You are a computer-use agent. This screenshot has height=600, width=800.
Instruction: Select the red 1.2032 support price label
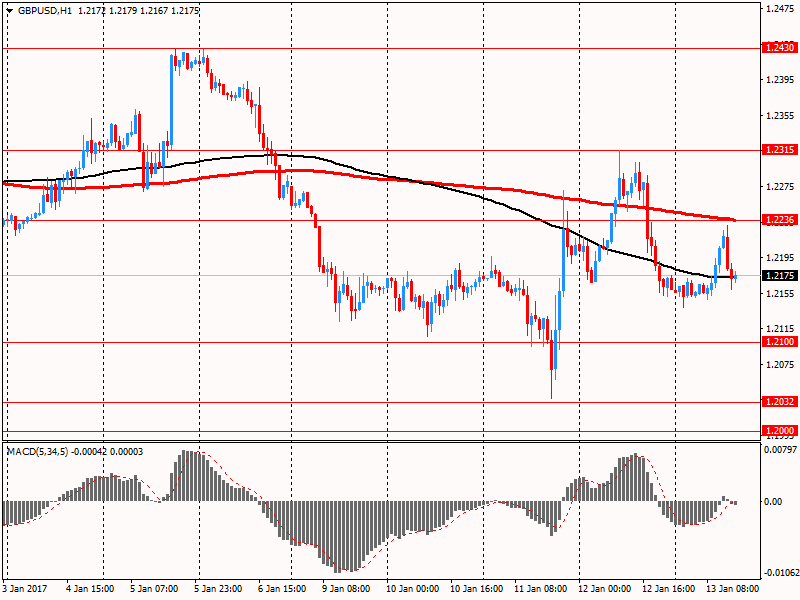[x=779, y=402]
